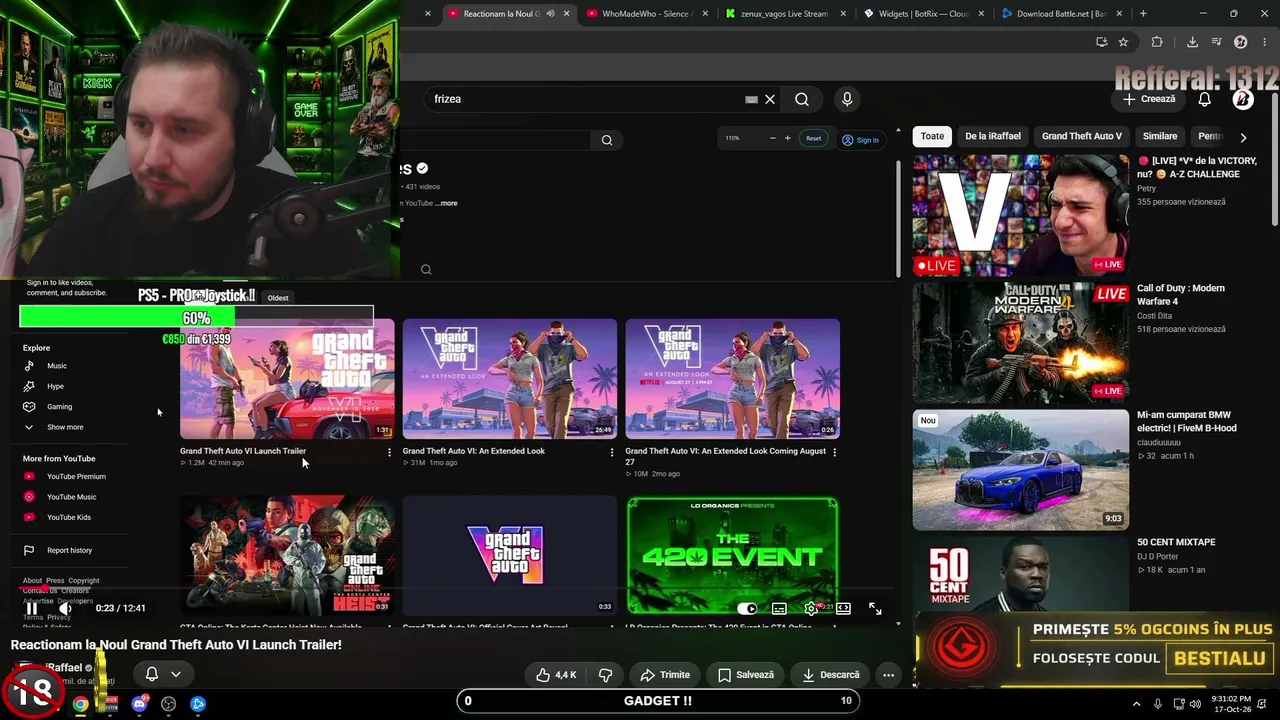Click the Salvează button under the video

(x=746, y=675)
